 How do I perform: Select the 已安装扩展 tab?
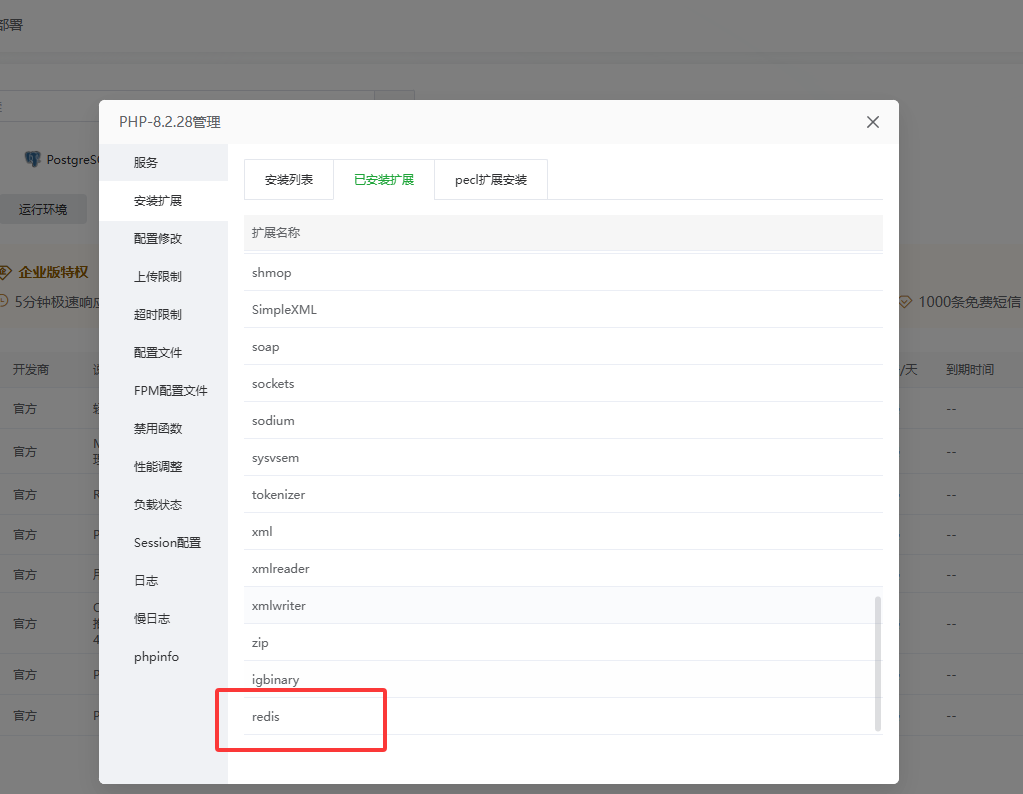pos(384,180)
